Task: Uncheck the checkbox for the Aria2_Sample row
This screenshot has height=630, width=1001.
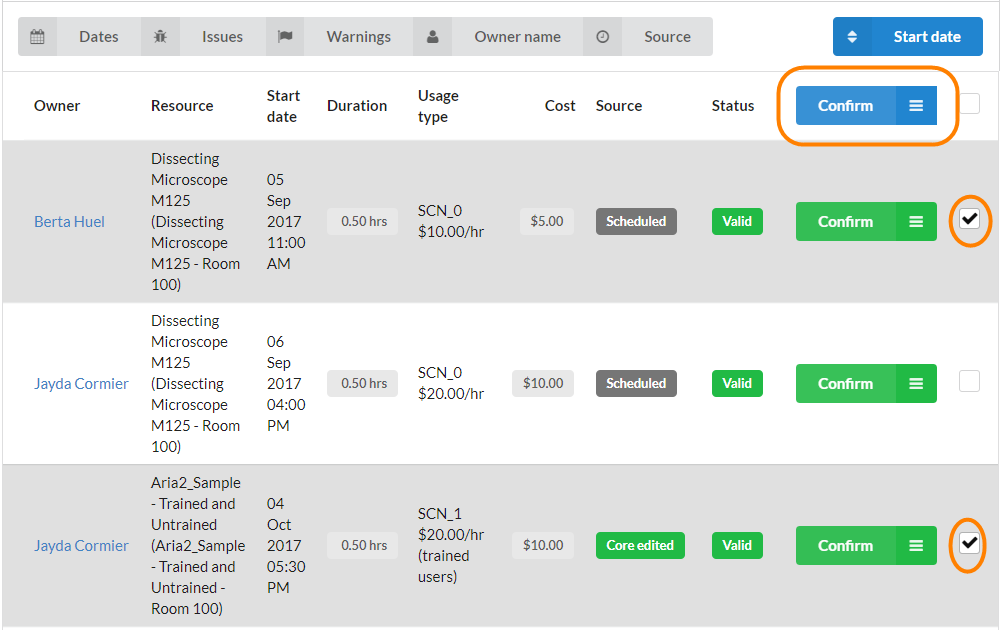Action: [969, 543]
